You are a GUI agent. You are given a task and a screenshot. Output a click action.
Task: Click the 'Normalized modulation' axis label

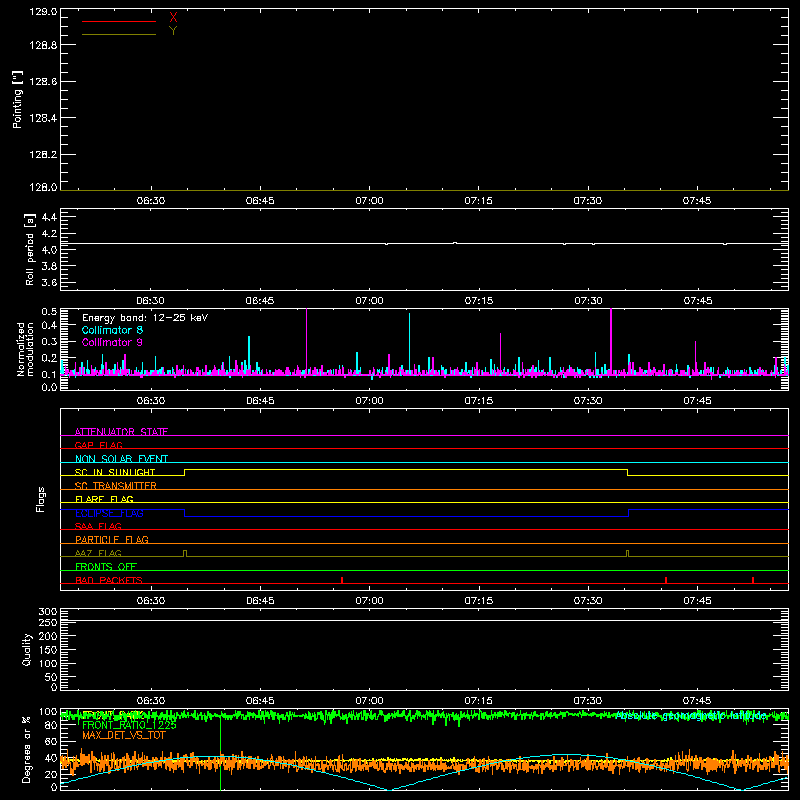pos(25,349)
